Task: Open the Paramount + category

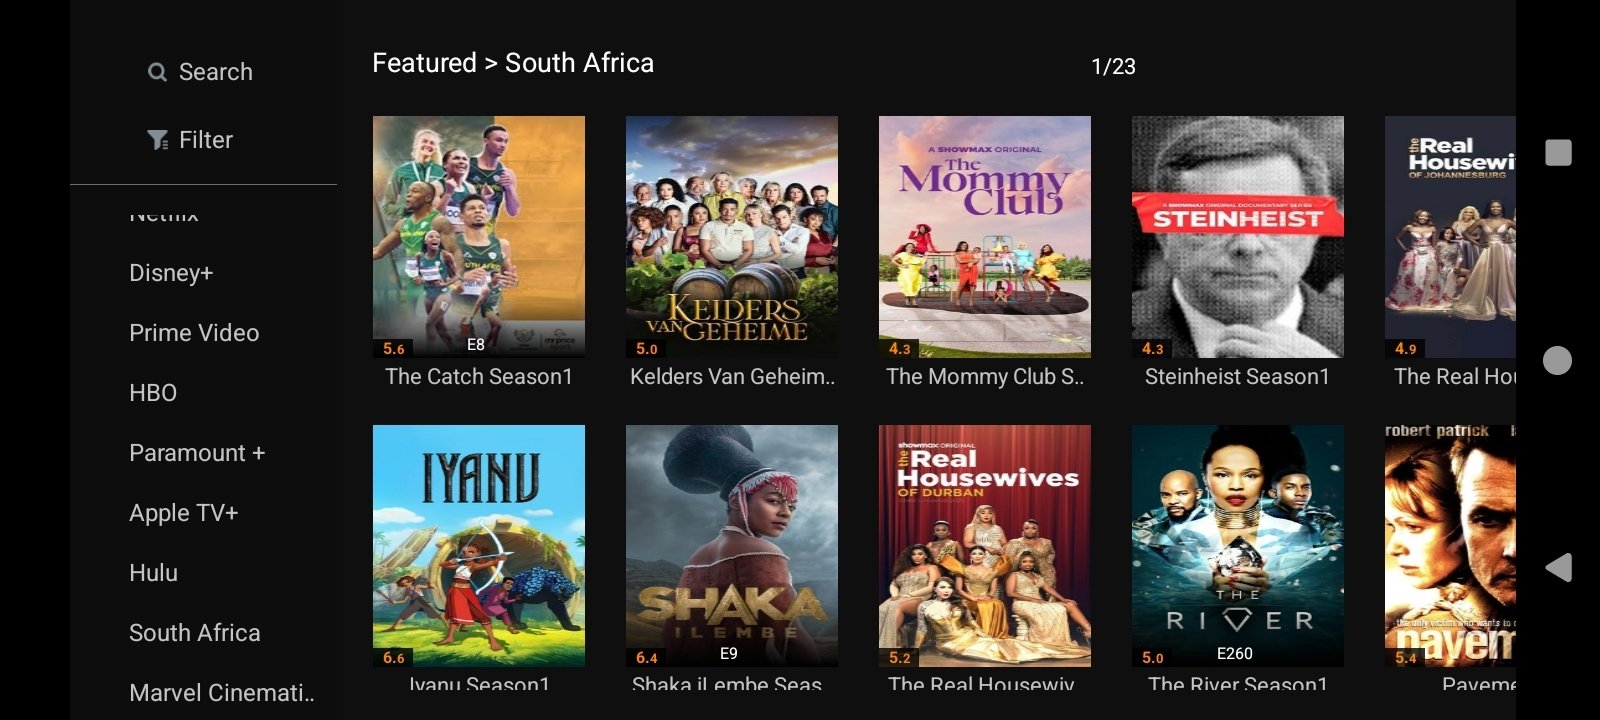Action: tap(197, 453)
